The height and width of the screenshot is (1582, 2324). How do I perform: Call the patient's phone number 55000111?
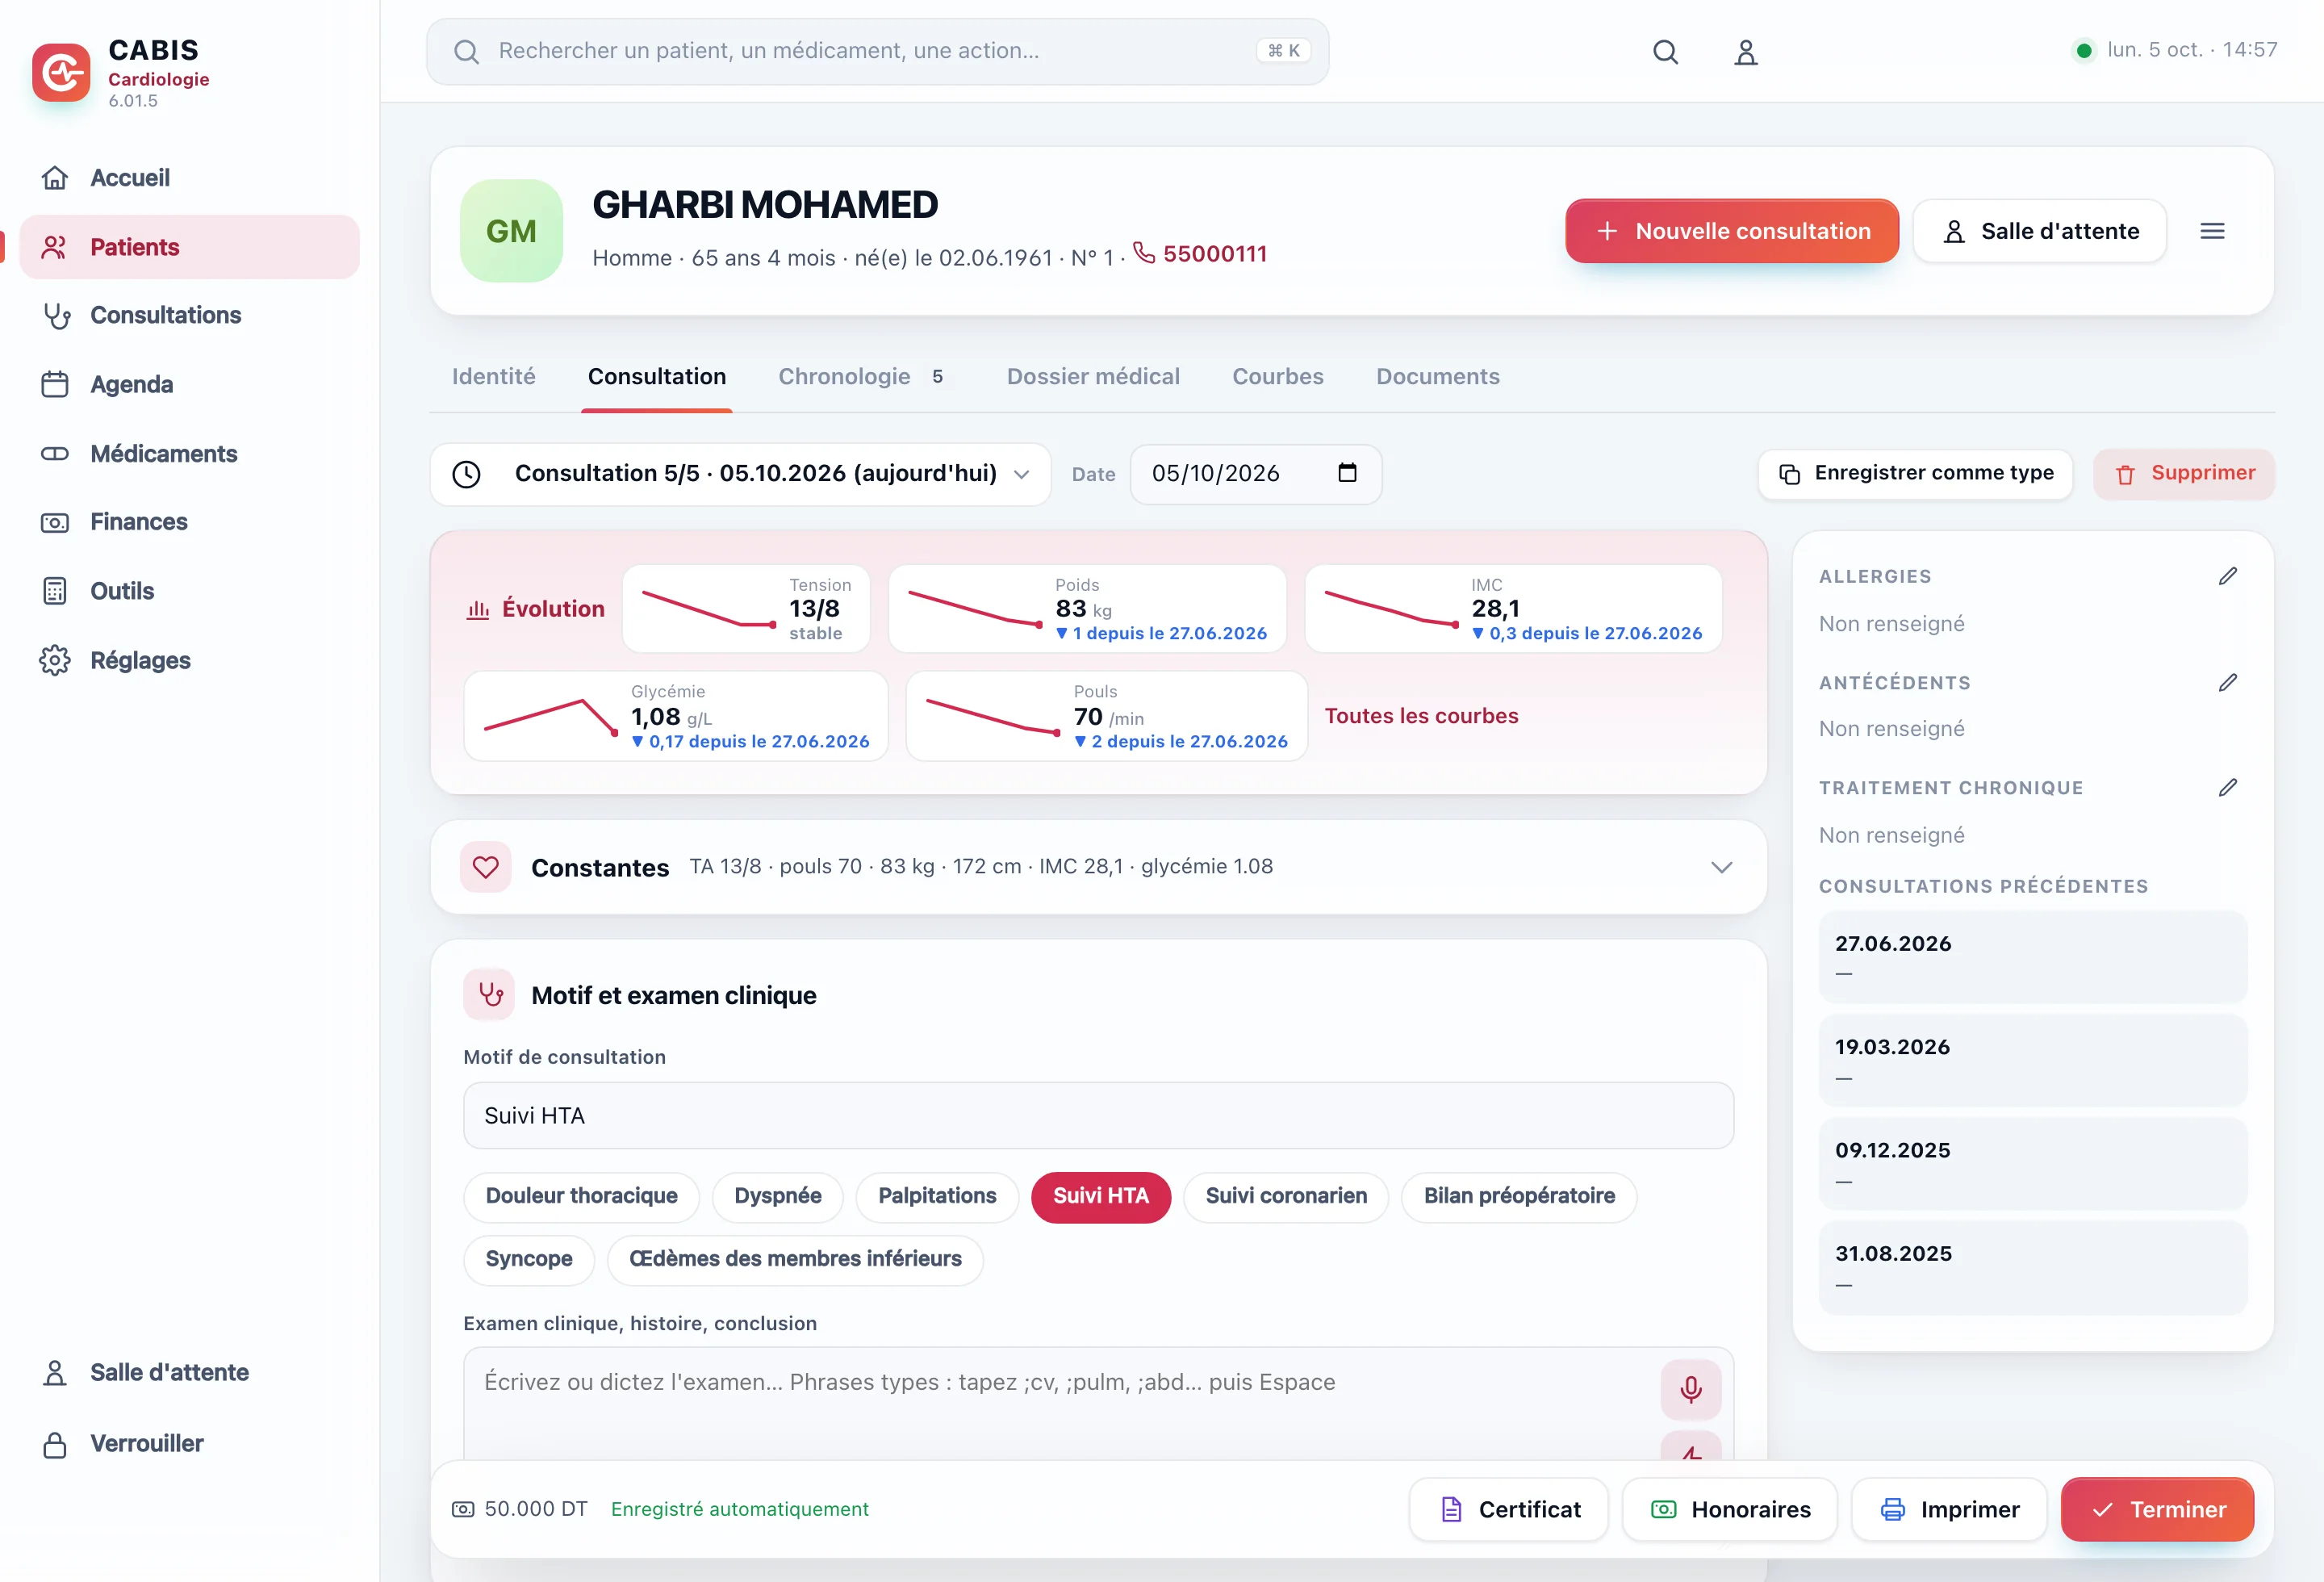[1200, 254]
